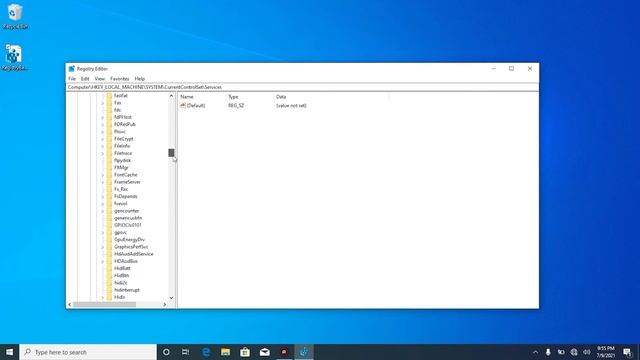This screenshot has height=360, width=640.
Task: Select the fhsvc key
Action: click(120, 131)
